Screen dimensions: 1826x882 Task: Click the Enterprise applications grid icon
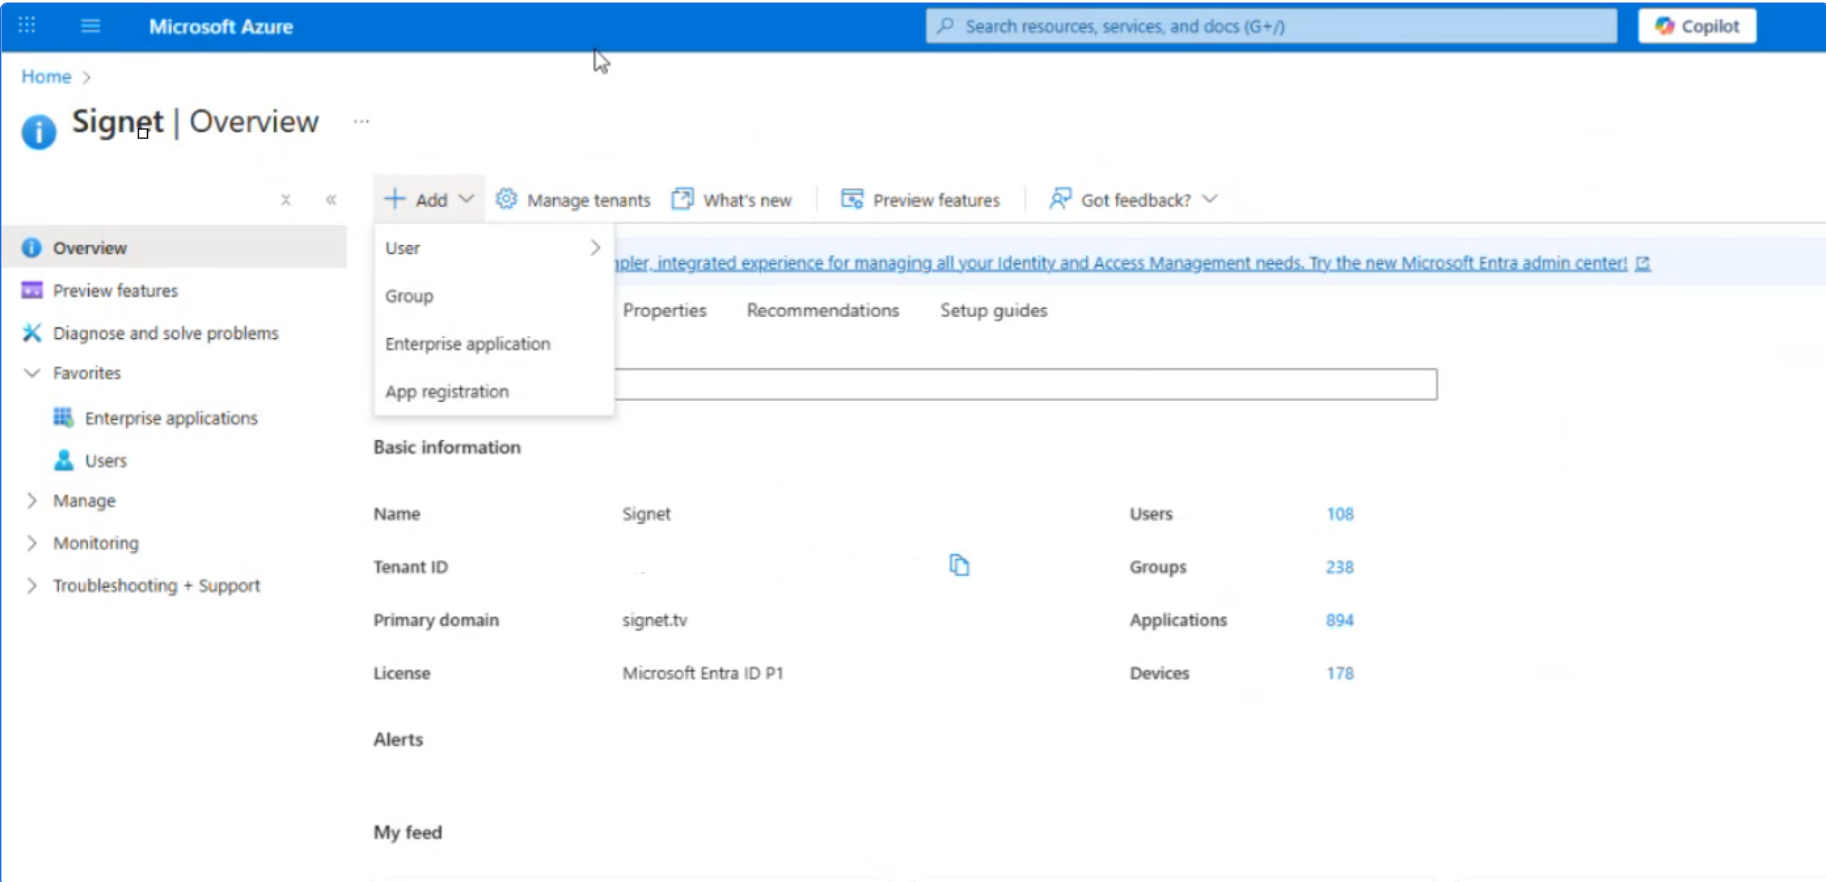[63, 417]
